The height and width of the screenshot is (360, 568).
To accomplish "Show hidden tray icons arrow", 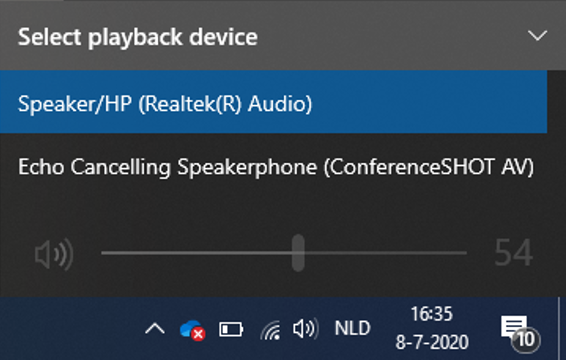I will (x=155, y=329).
